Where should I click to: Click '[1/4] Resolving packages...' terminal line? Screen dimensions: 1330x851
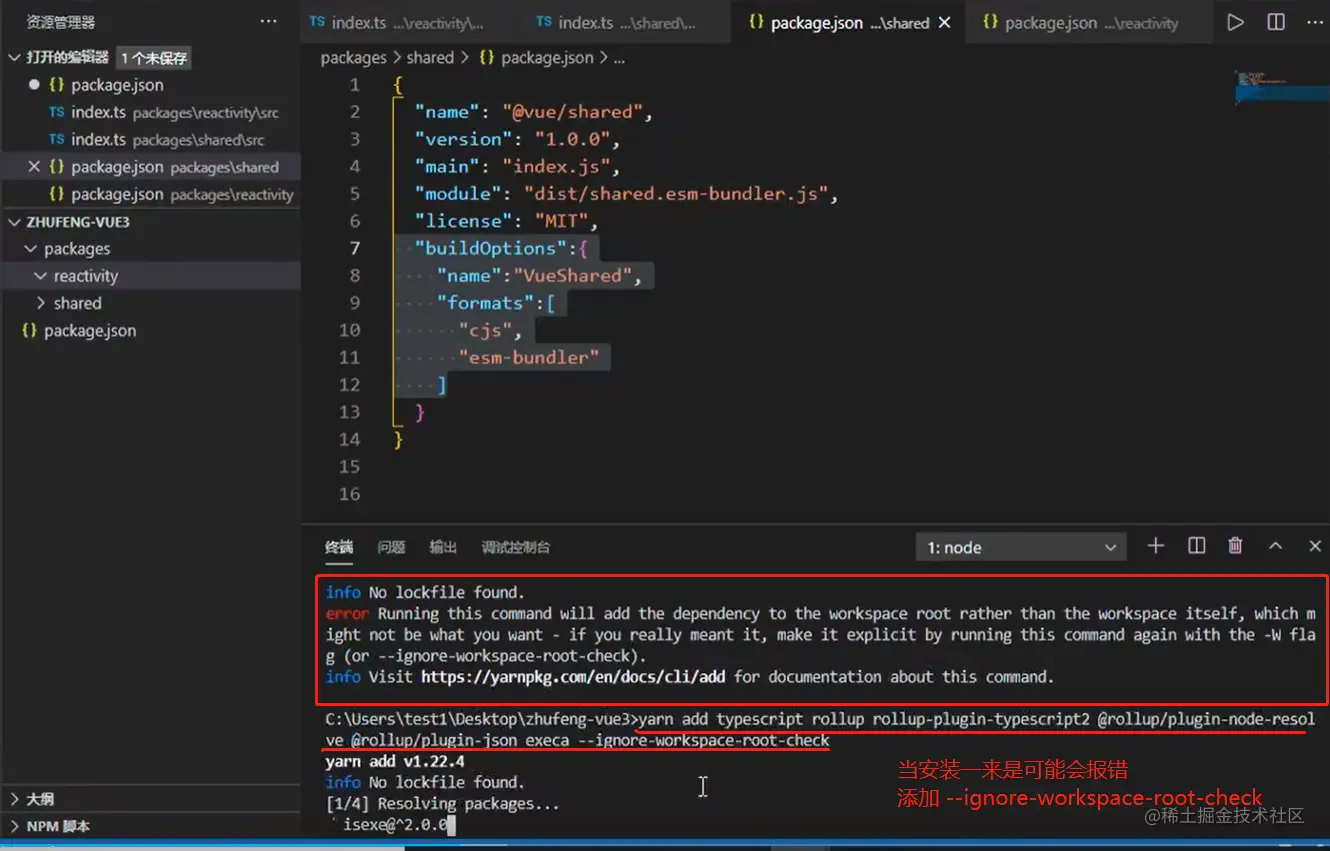(x=442, y=804)
